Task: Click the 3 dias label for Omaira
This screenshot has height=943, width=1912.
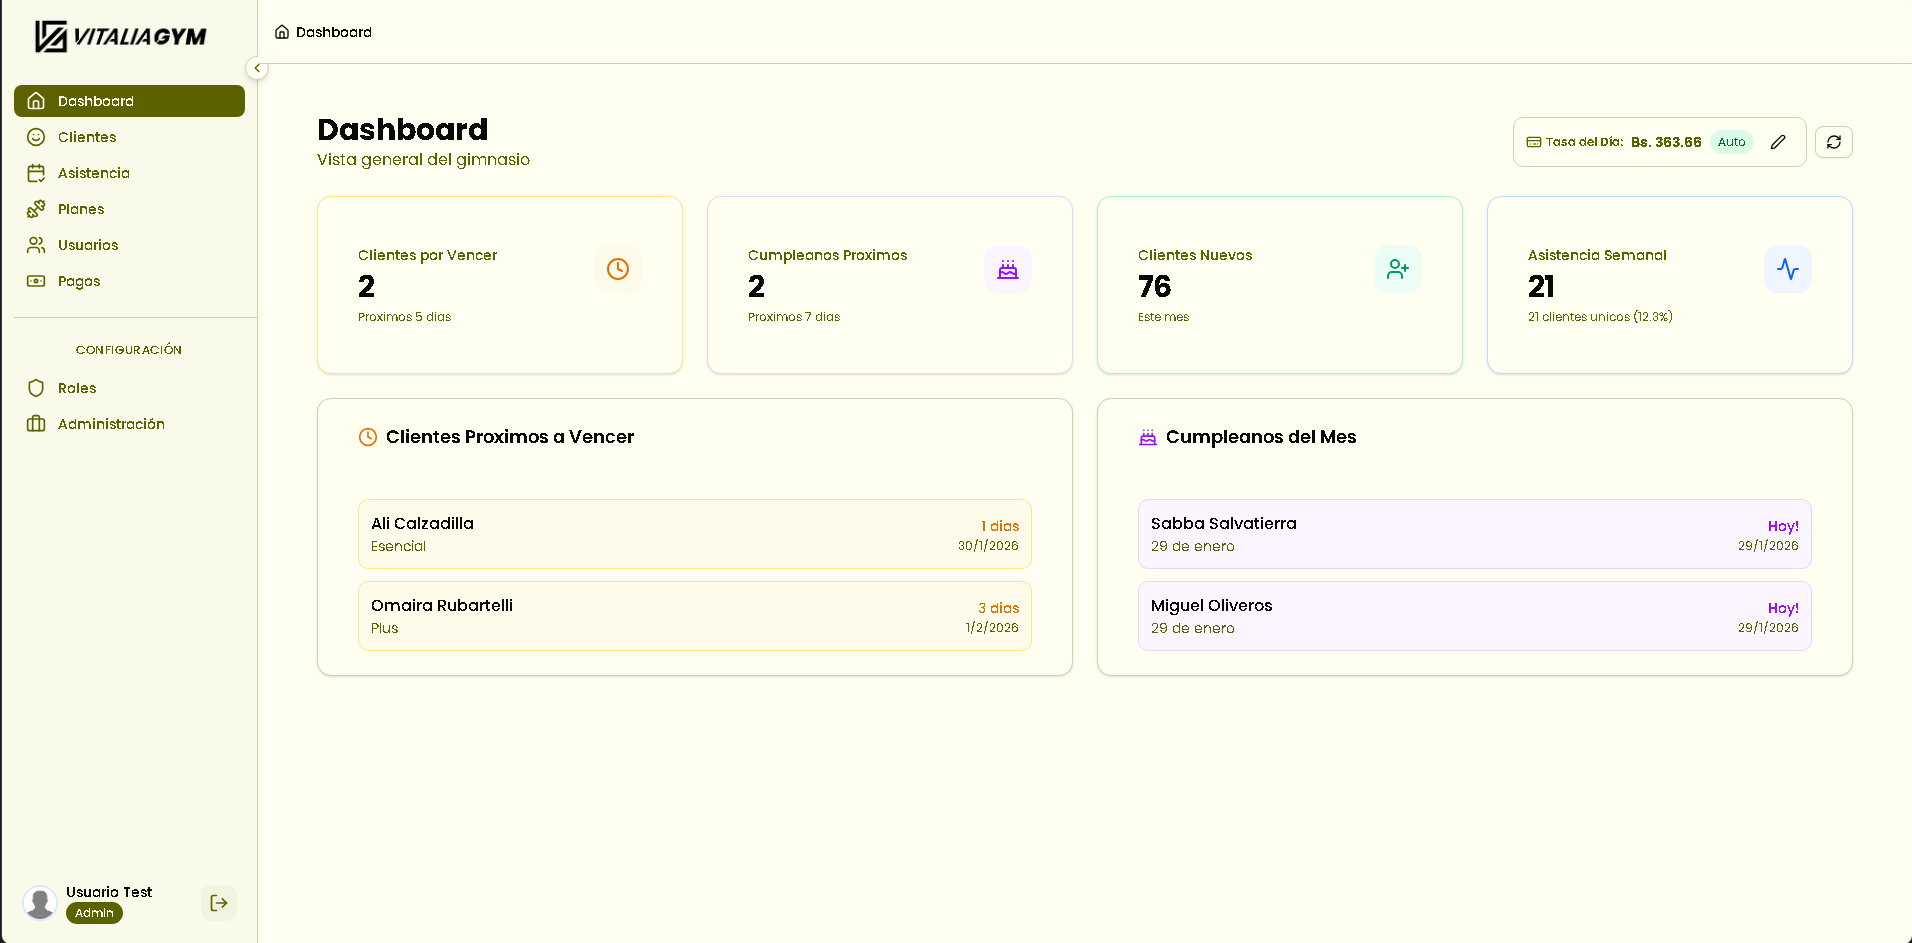Action: point(998,608)
